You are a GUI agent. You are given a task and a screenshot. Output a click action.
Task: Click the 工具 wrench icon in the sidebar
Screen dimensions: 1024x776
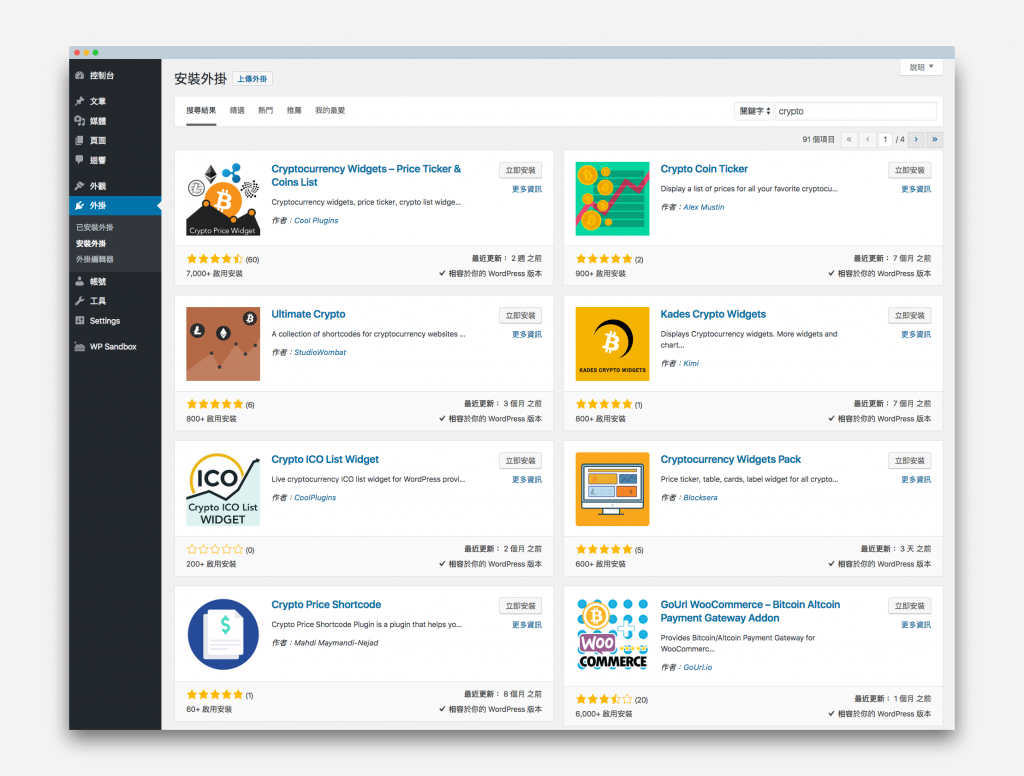80,300
